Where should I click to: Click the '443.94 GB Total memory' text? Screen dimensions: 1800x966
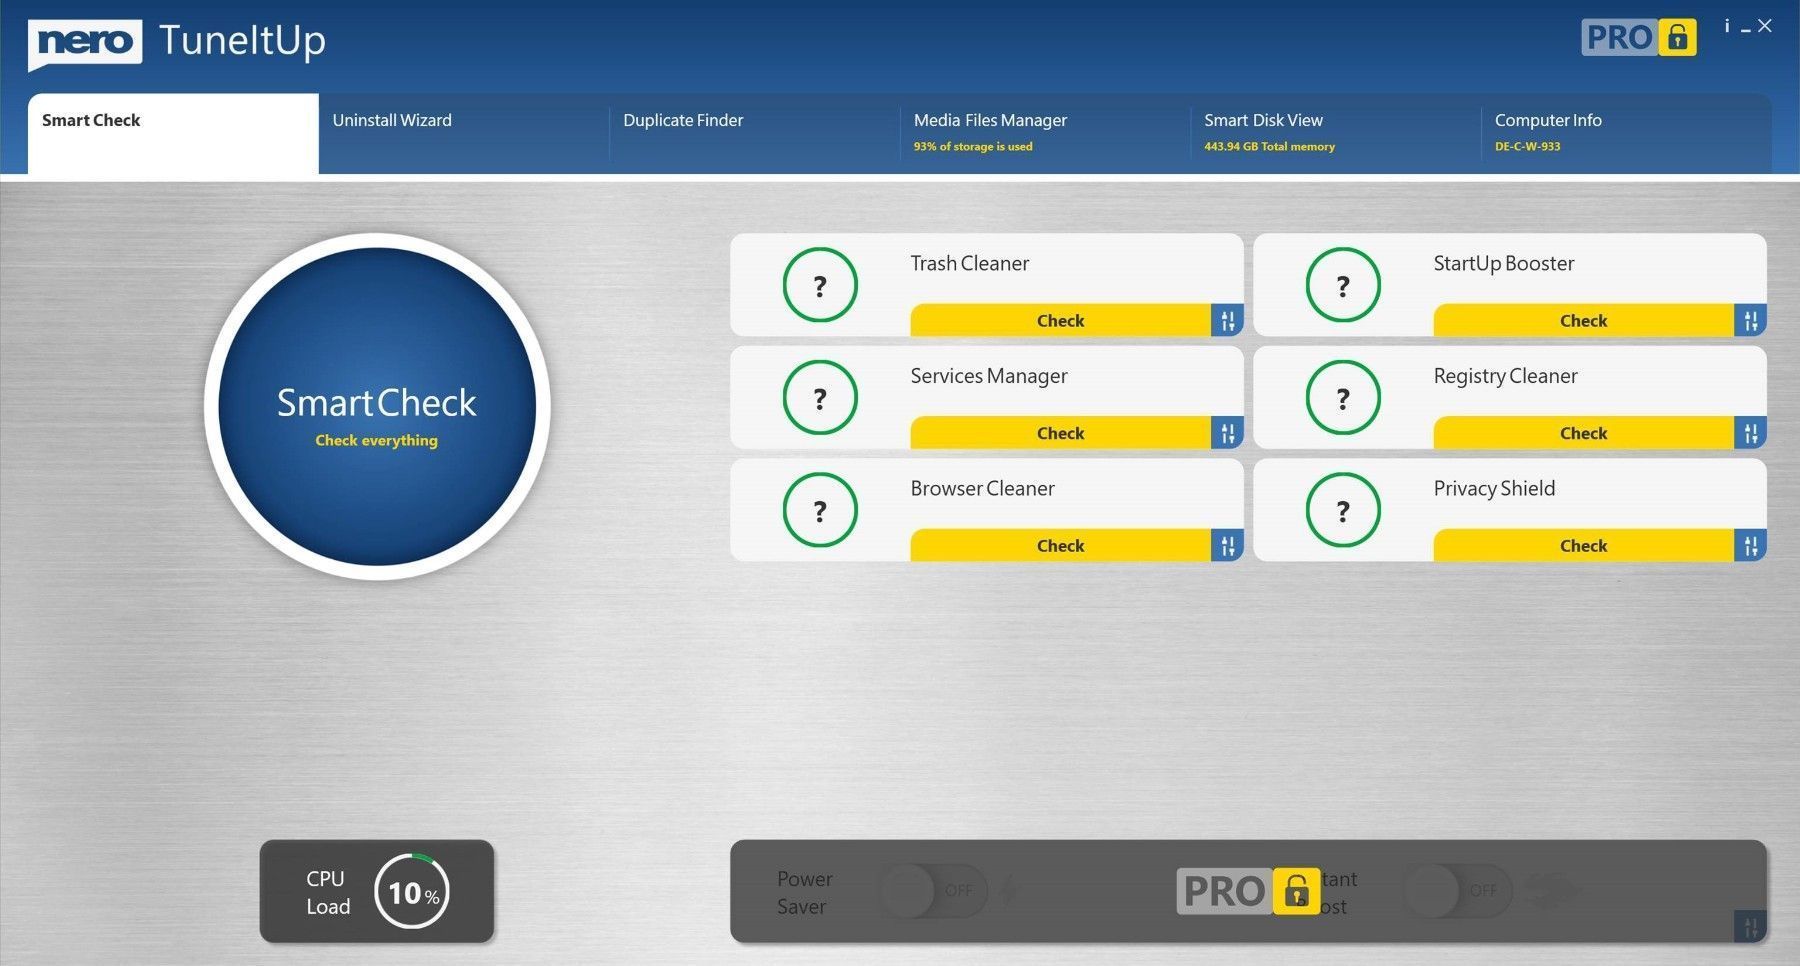tap(1269, 146)
